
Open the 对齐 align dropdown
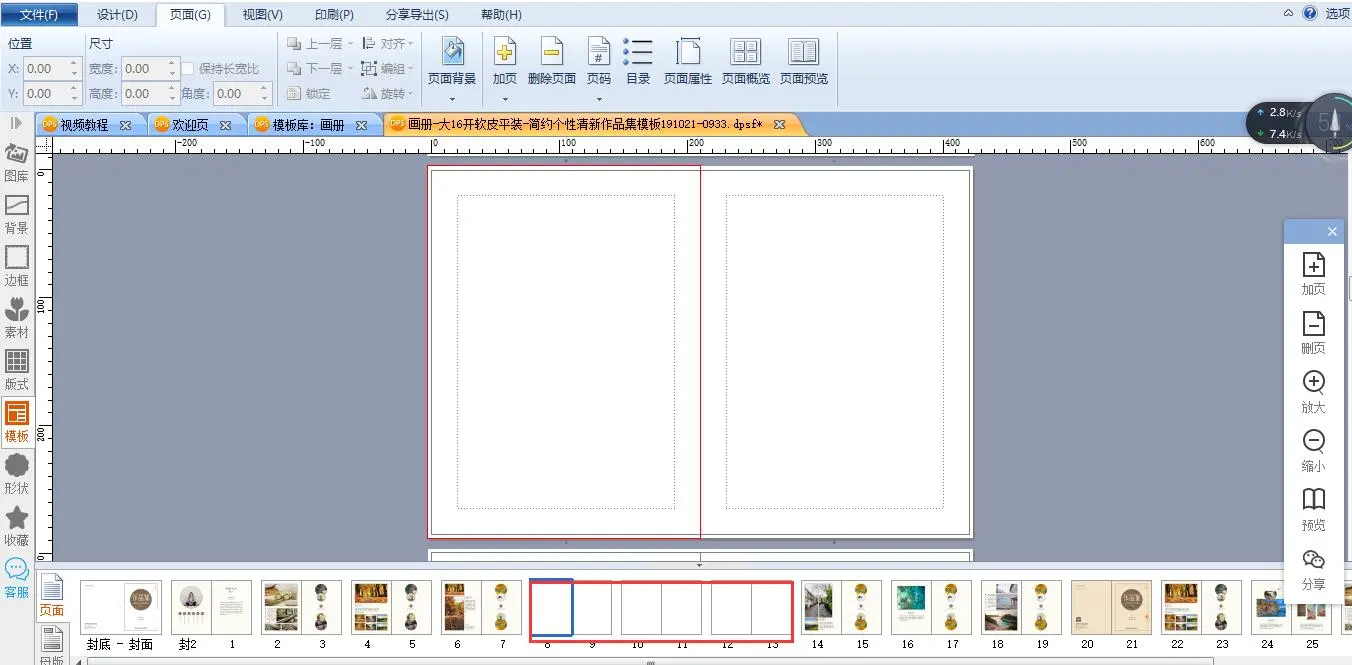(387, 44)
